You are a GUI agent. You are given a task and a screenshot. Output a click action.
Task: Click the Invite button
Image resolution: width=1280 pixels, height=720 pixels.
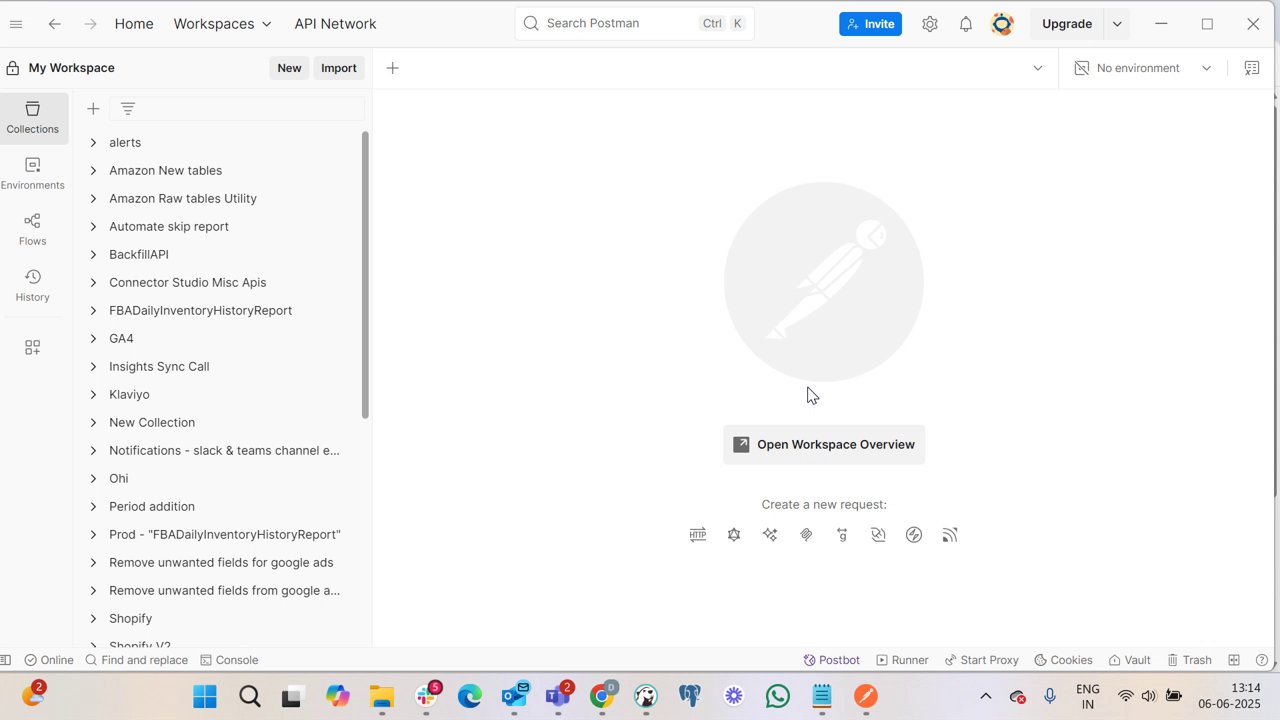coord(870,24)
